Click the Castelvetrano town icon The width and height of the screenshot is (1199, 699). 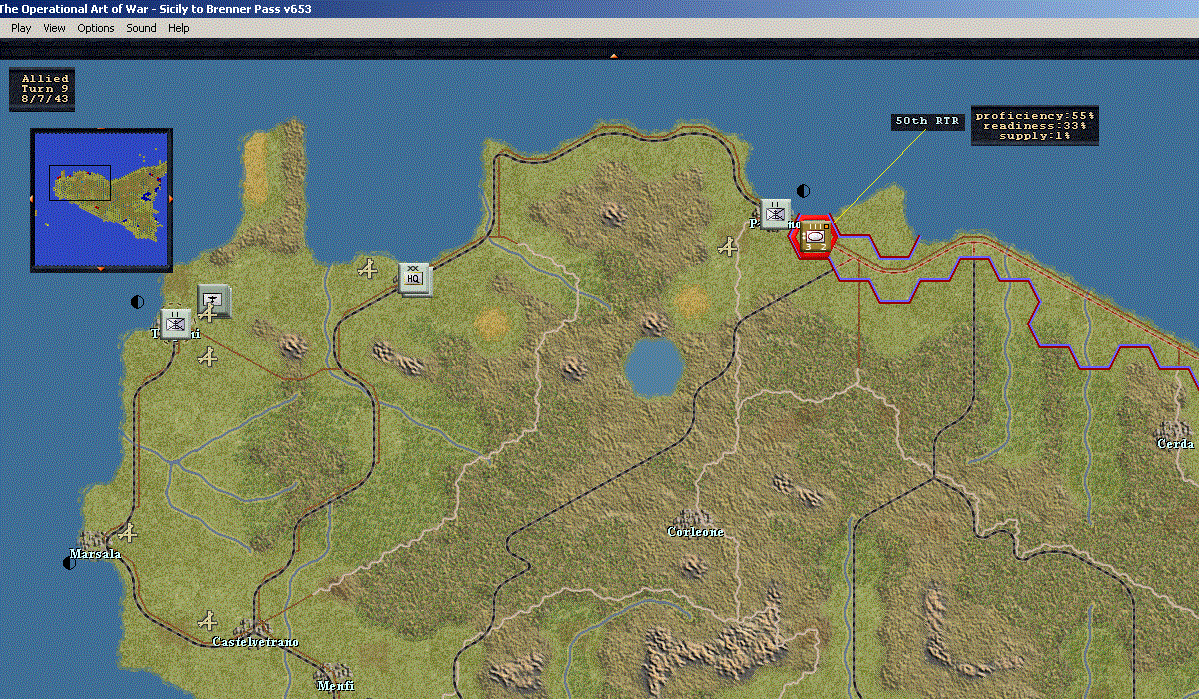click(252, 628)
